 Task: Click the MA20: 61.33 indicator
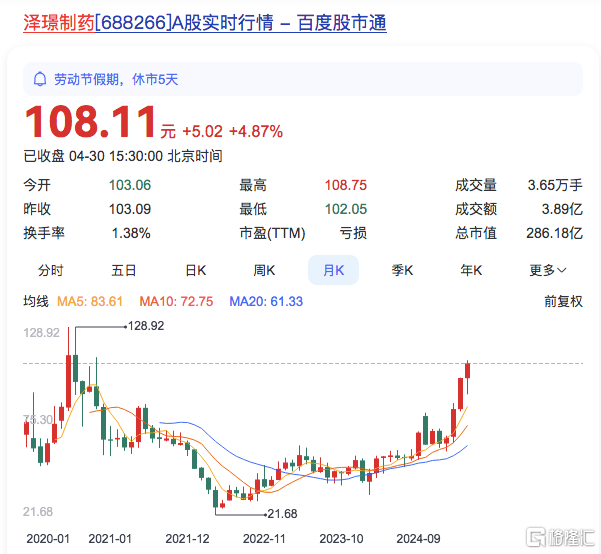(266, 301)
